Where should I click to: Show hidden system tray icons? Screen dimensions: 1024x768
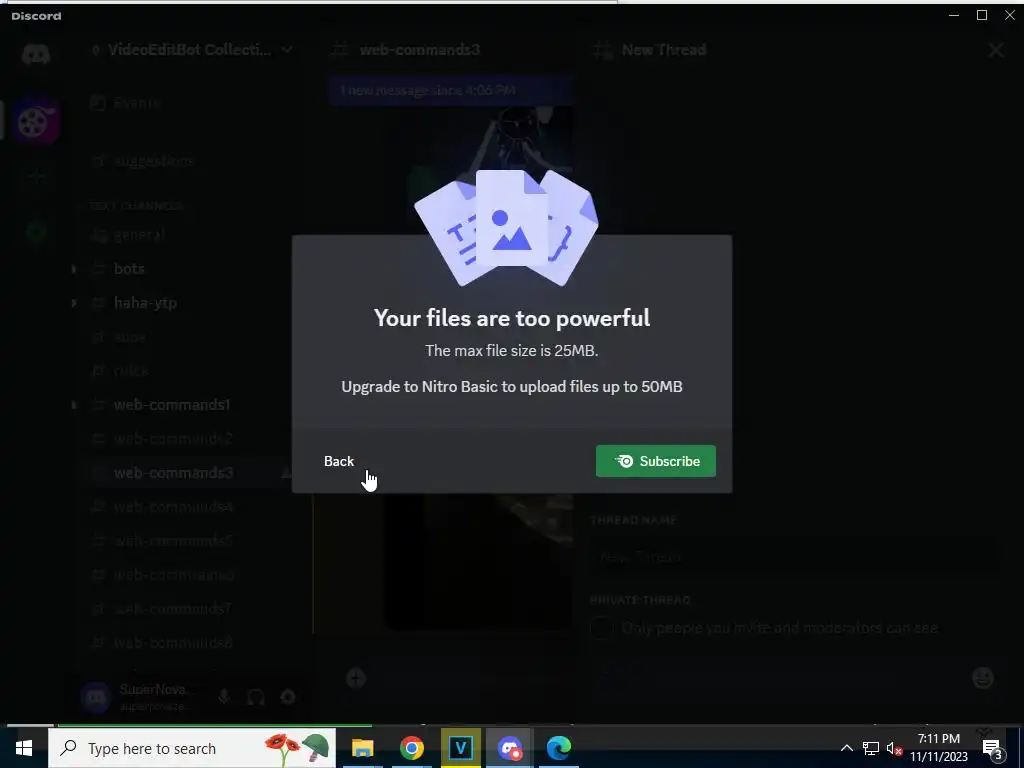tap(846, 748)
